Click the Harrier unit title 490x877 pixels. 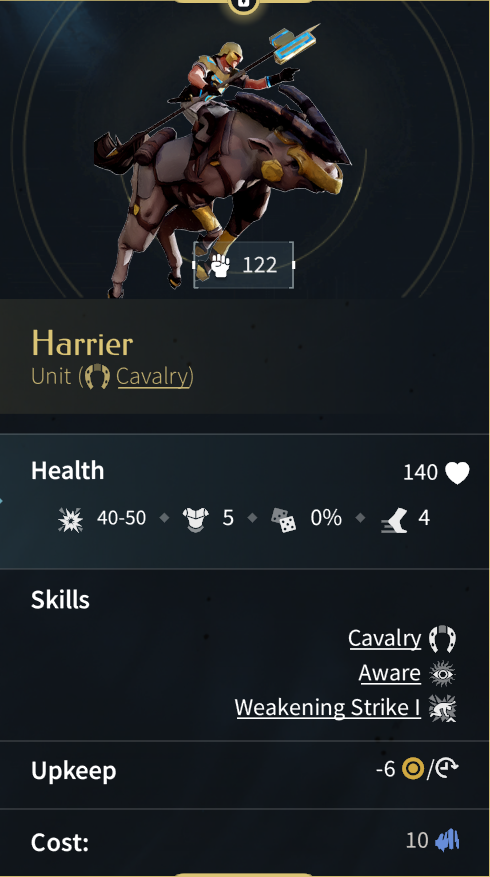tap(82, 343)
